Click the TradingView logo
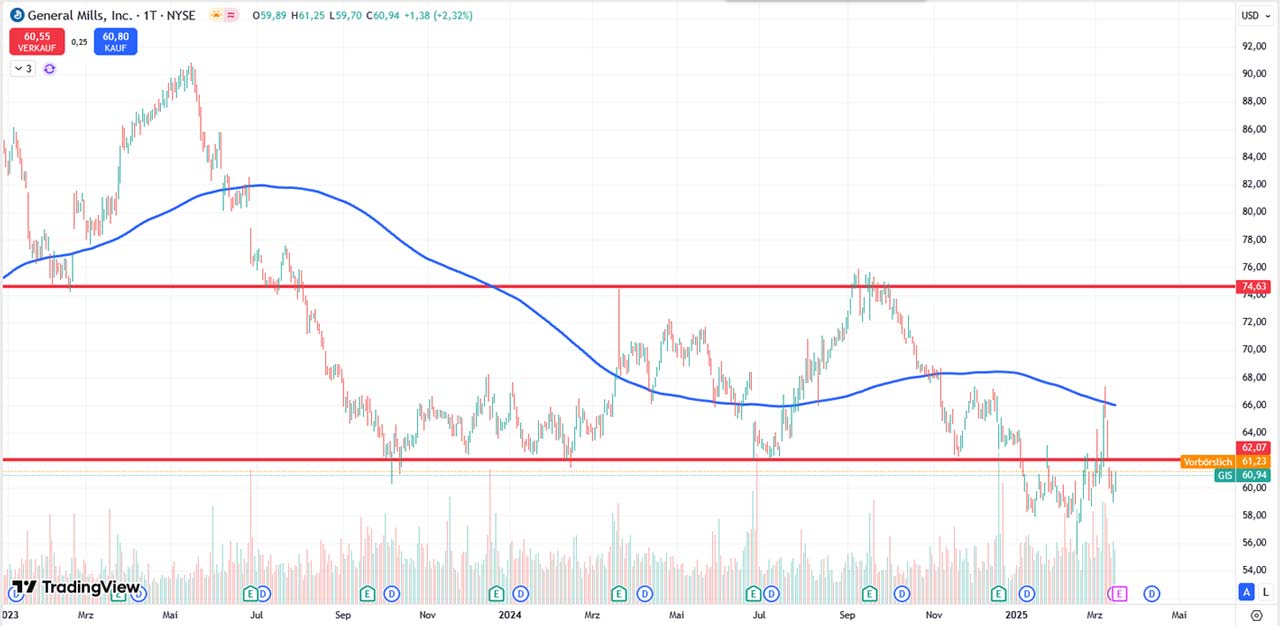 tap(76, 588)
